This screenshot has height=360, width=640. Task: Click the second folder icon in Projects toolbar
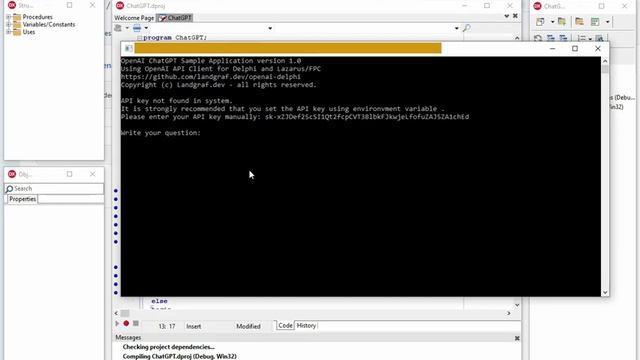pos(562,22)
